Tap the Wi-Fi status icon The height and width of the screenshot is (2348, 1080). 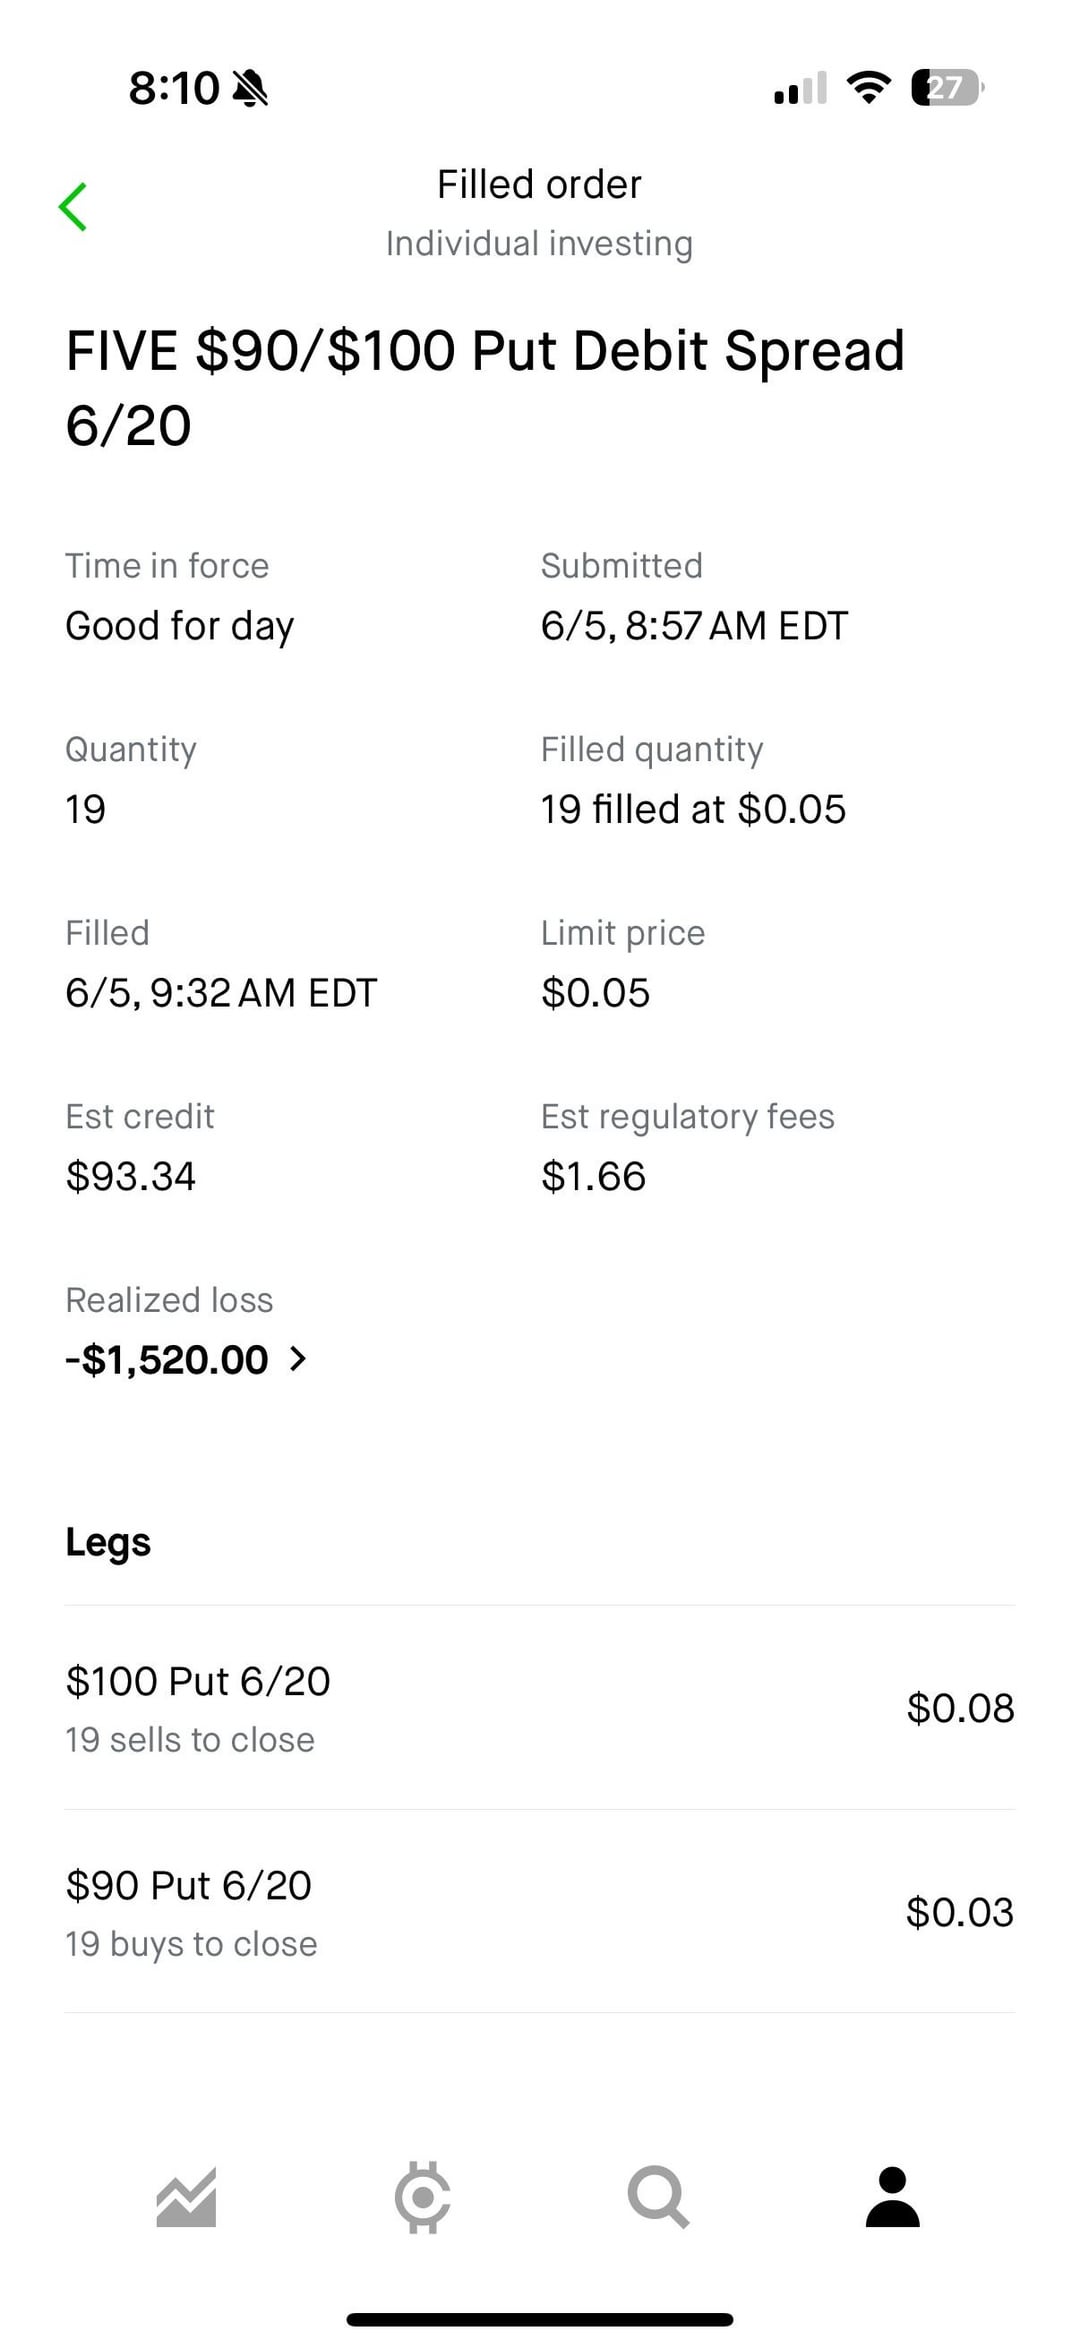[x=868, y=88]
